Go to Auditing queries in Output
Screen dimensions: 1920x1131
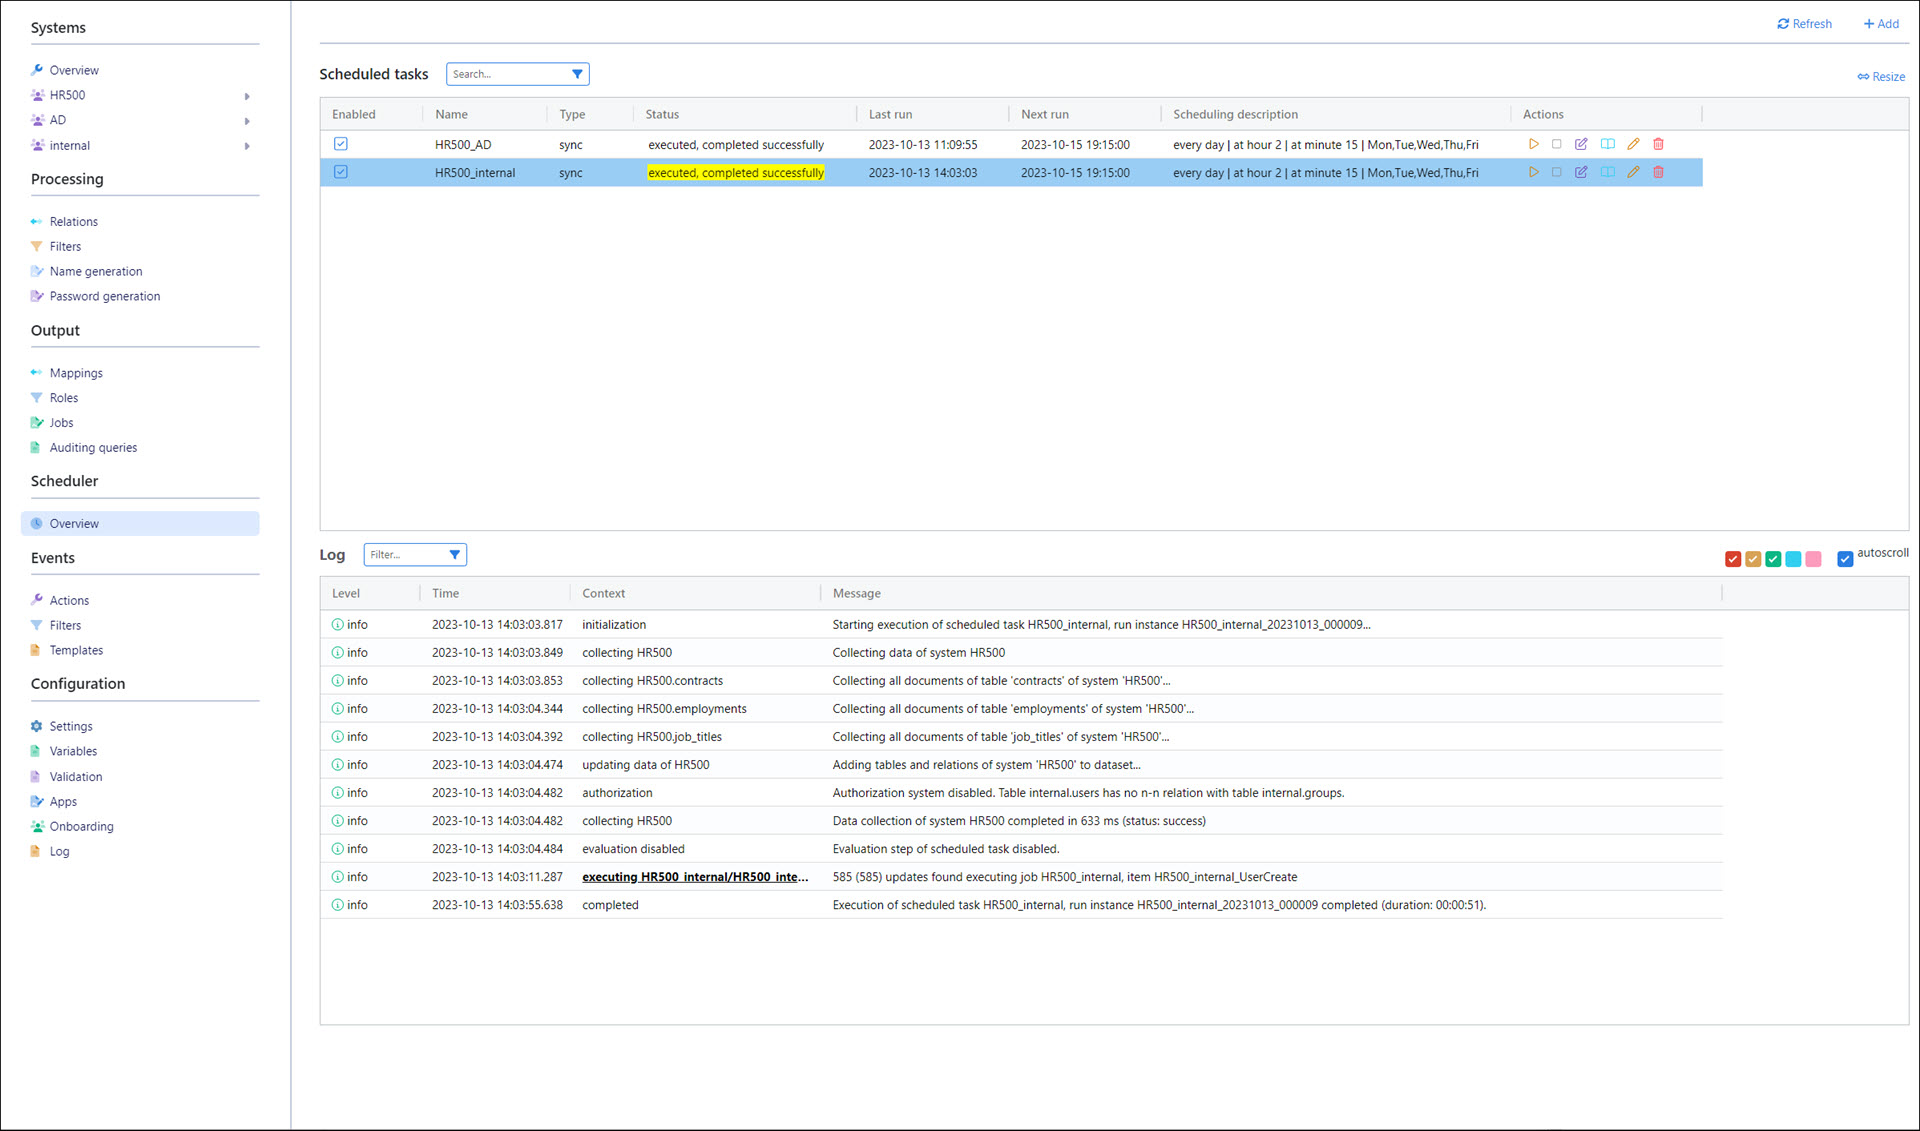(93, 448)
